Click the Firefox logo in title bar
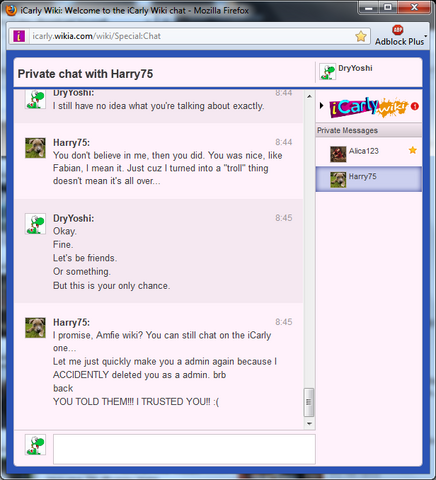Viewport: 436px width, 480px height. coord(12,10)
